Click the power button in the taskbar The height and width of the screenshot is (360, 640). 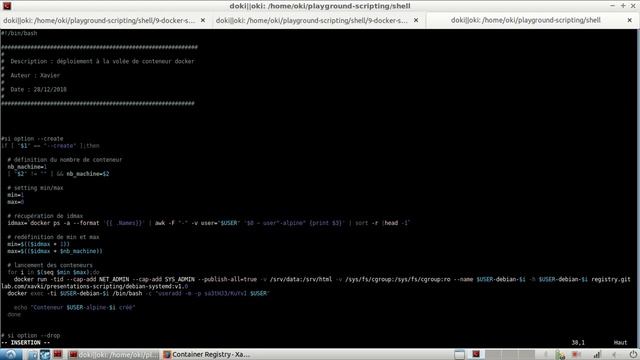click(633, 355)
